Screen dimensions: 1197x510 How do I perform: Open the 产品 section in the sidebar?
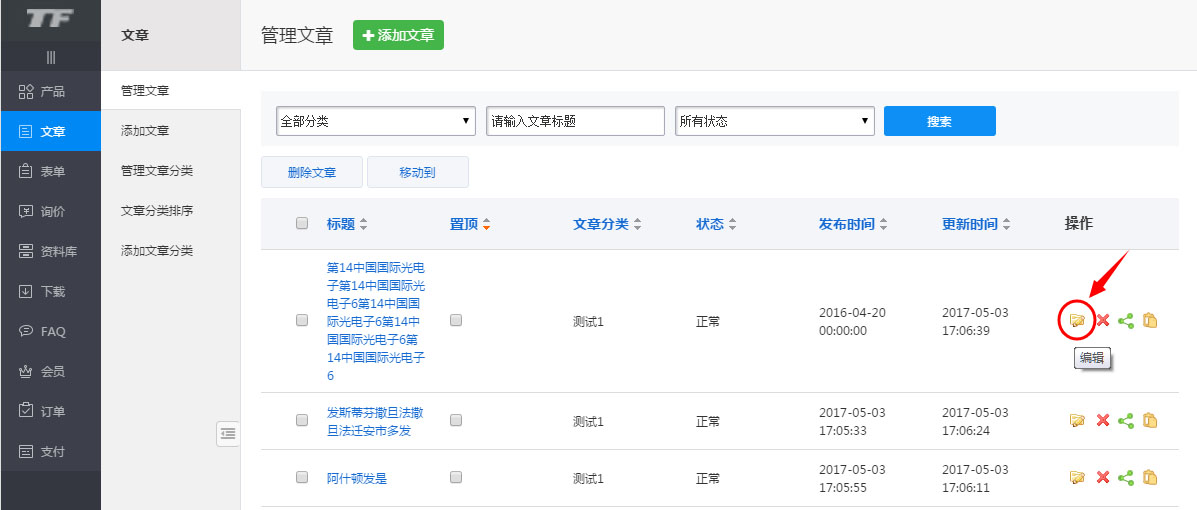[x=50, y=91]
